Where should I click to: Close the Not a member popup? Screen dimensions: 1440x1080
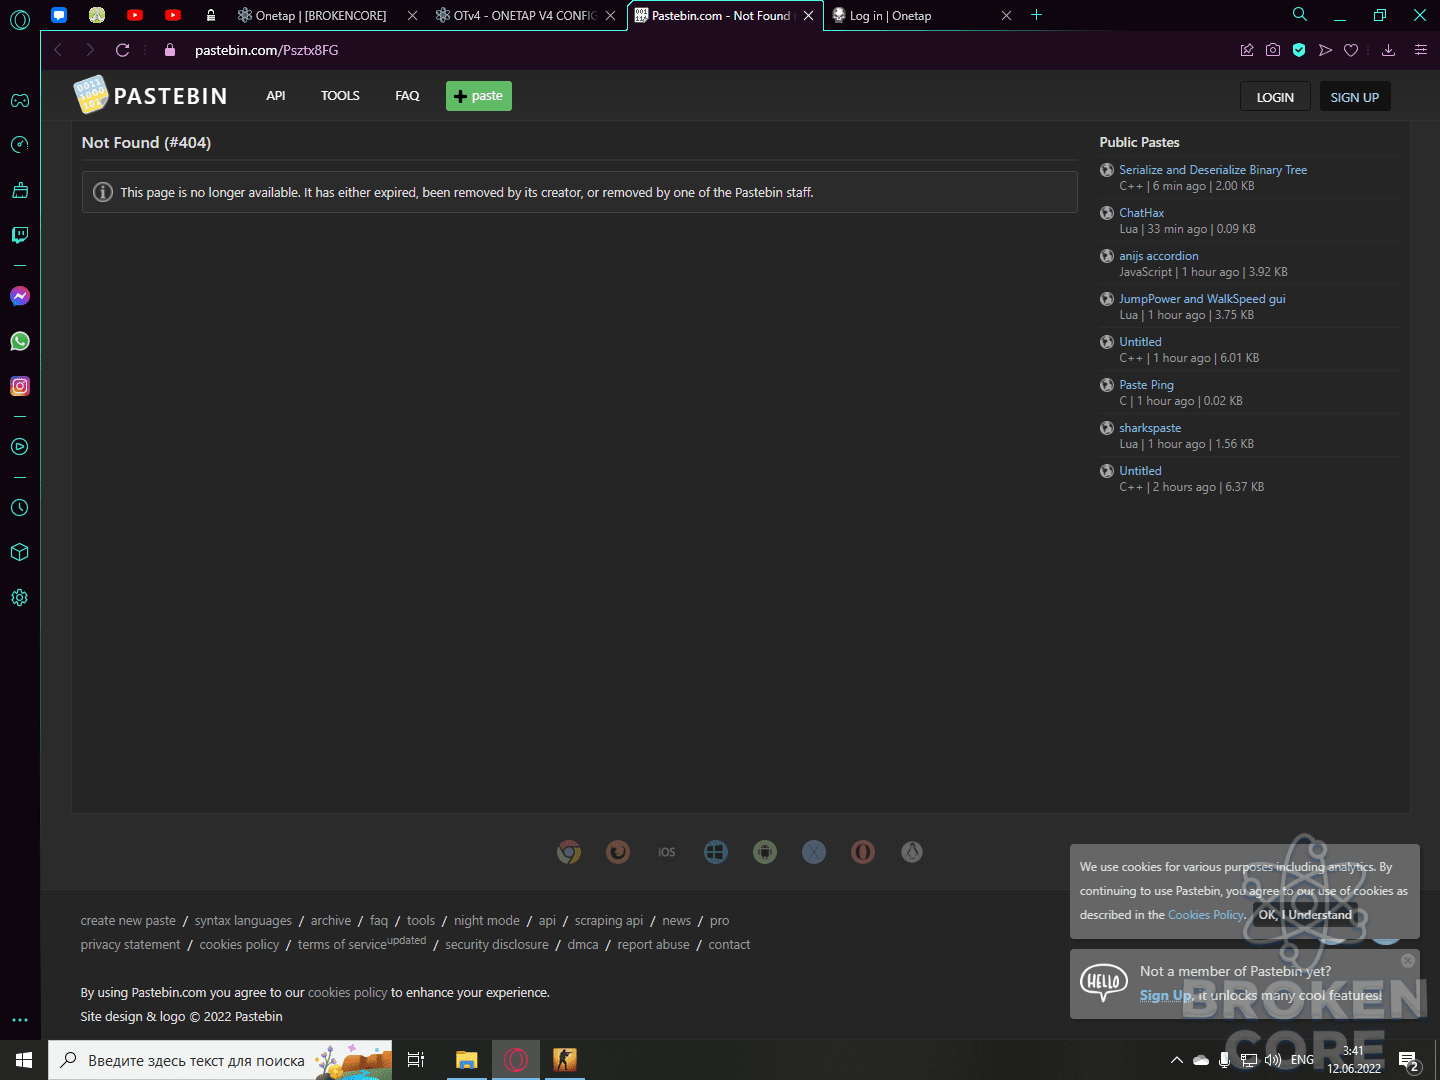pos(1408,961)
